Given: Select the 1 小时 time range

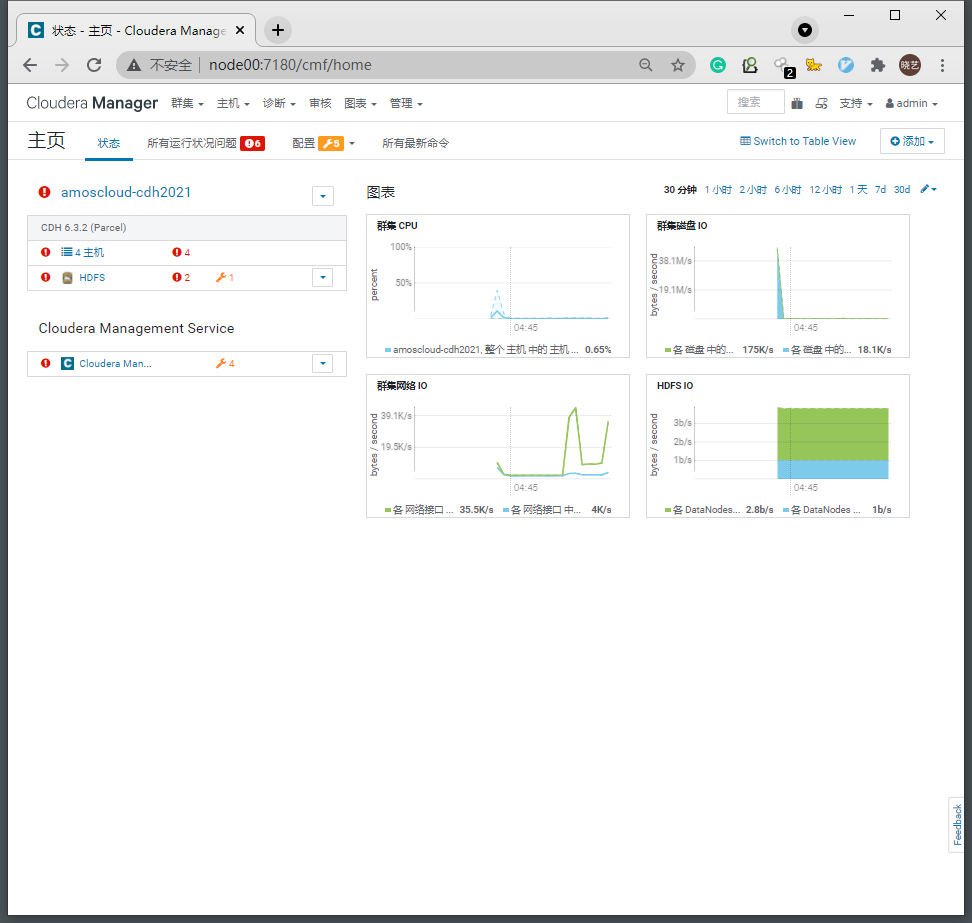Looking at the screenshot, I should [x=718, y=190].
